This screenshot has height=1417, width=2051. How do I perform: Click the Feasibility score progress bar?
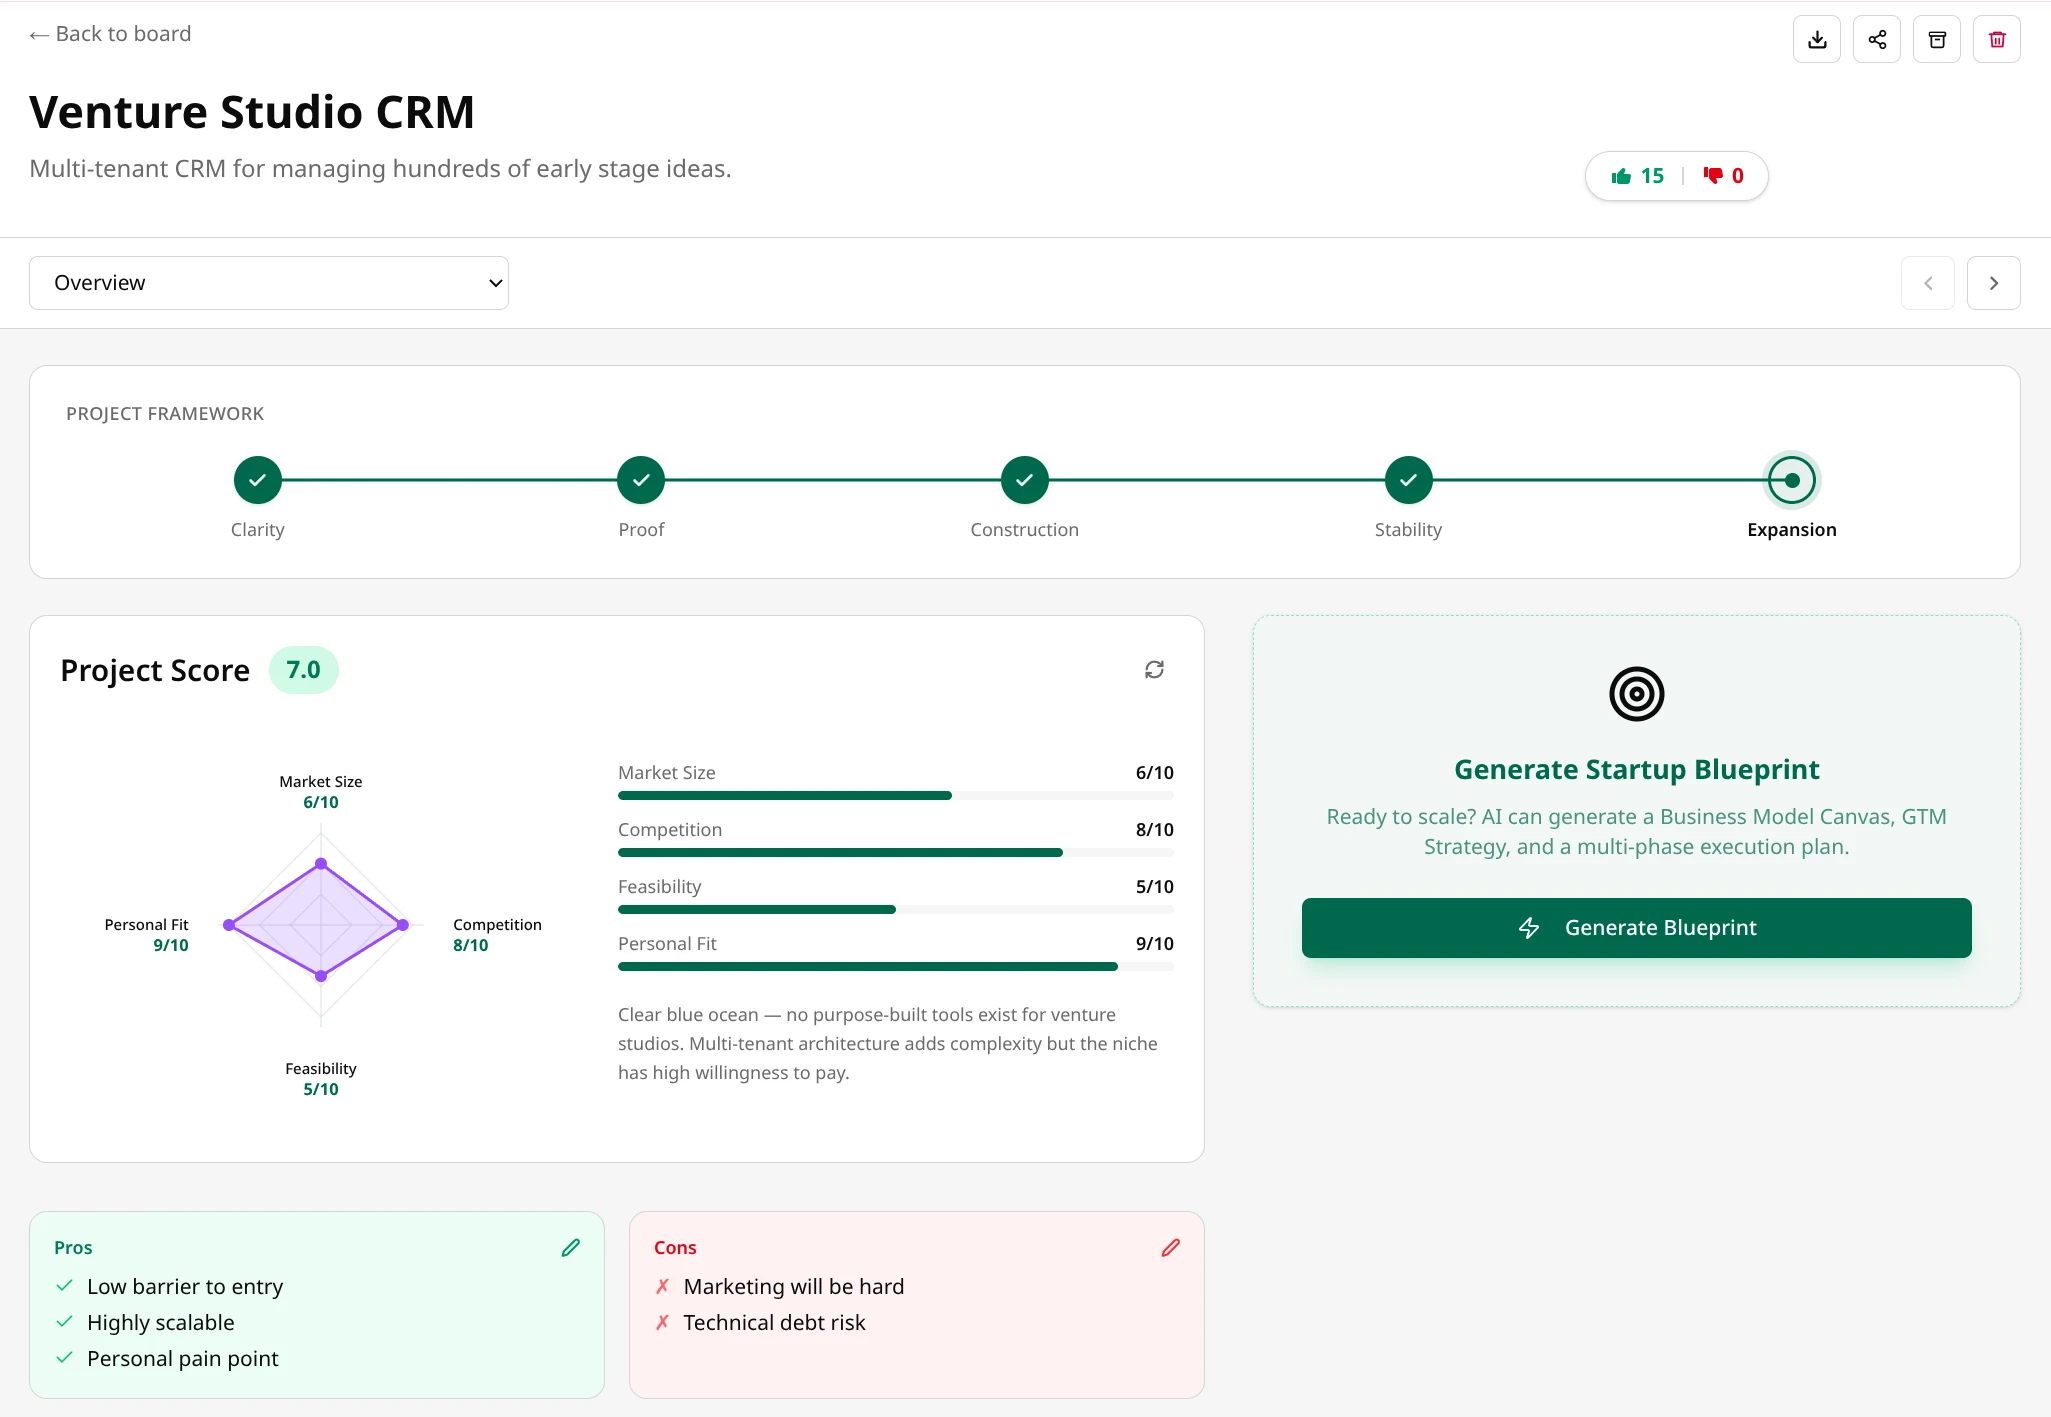pyautogui.click(x=894, y=909)
